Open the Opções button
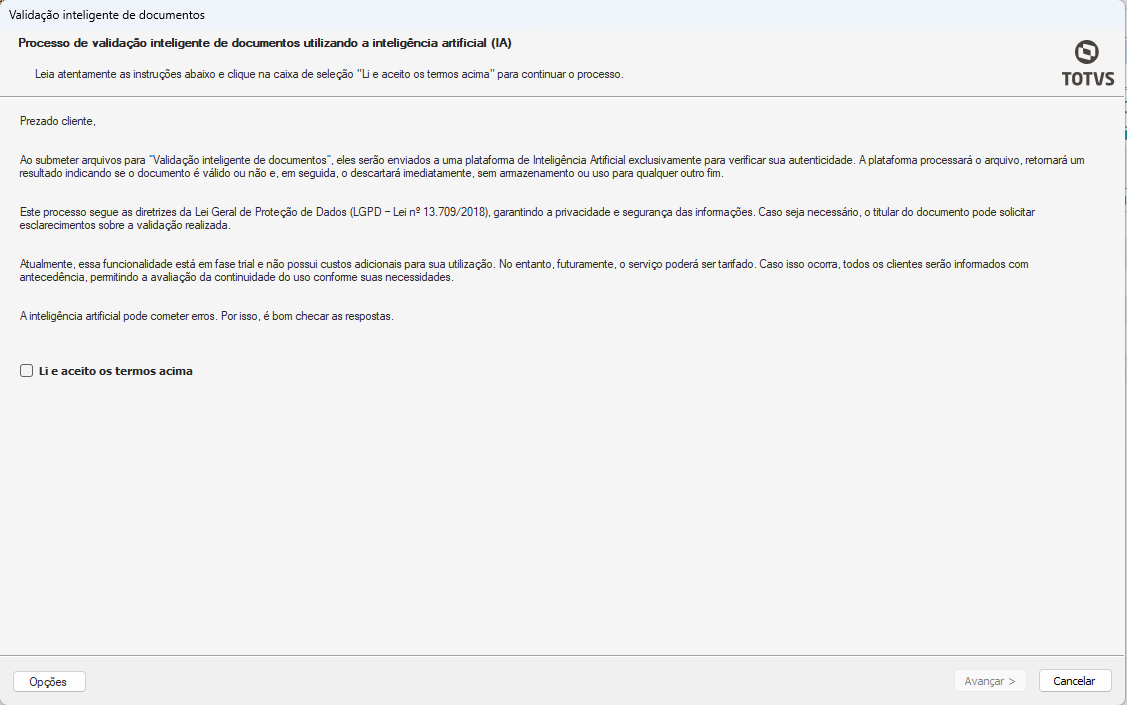 click(x=49, y=681)
